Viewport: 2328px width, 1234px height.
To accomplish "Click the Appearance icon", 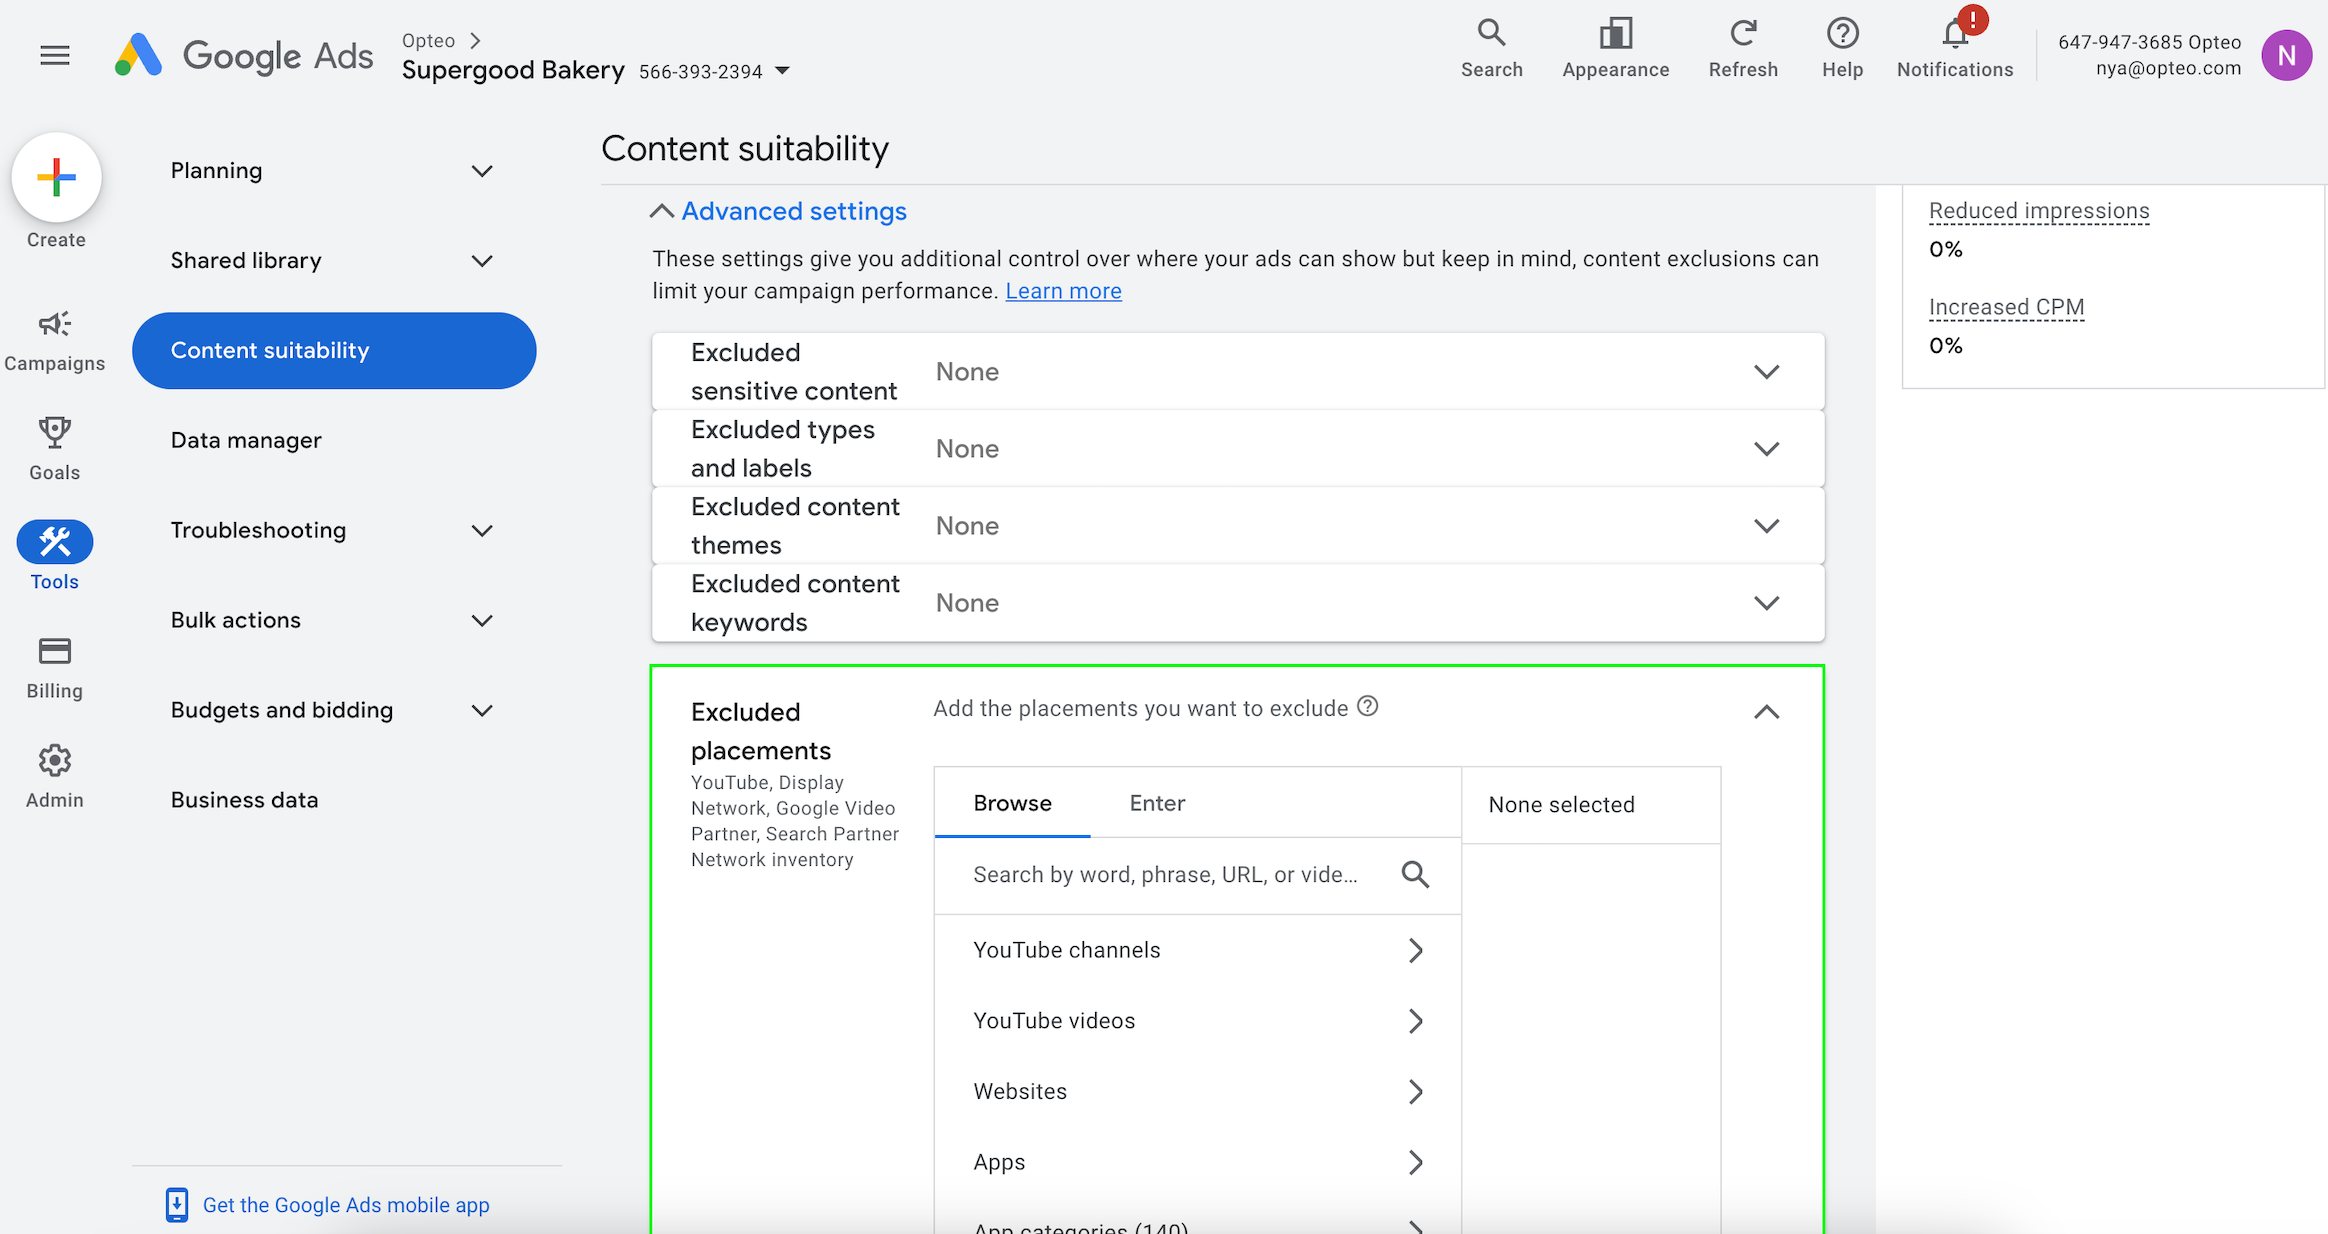I will point(1615,34).
